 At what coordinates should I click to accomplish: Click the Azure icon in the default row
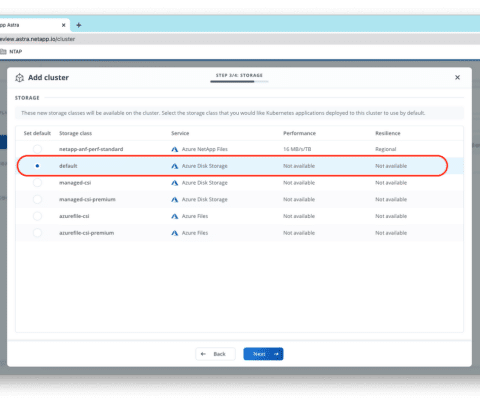[x=175, y=166]
